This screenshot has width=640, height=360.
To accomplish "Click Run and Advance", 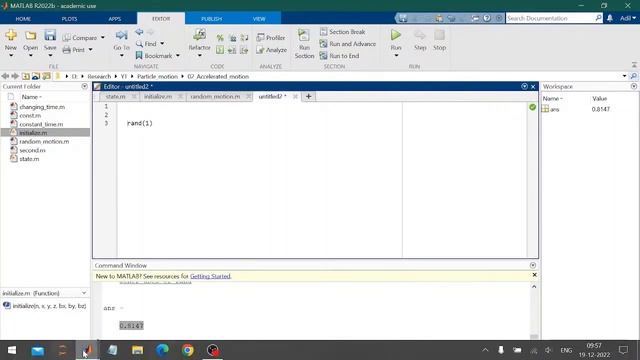I will [348, 44].
